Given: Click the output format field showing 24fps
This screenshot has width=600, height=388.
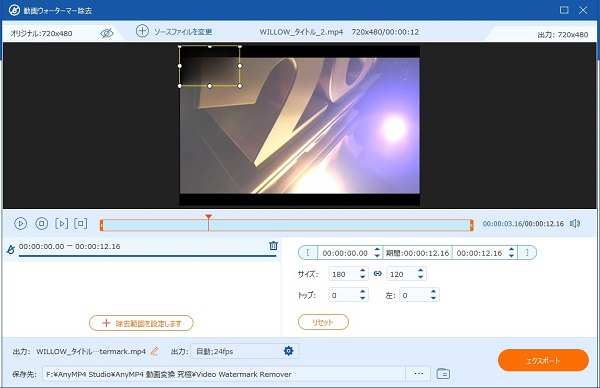Looking at the screenshot, I should pos(237,351).
